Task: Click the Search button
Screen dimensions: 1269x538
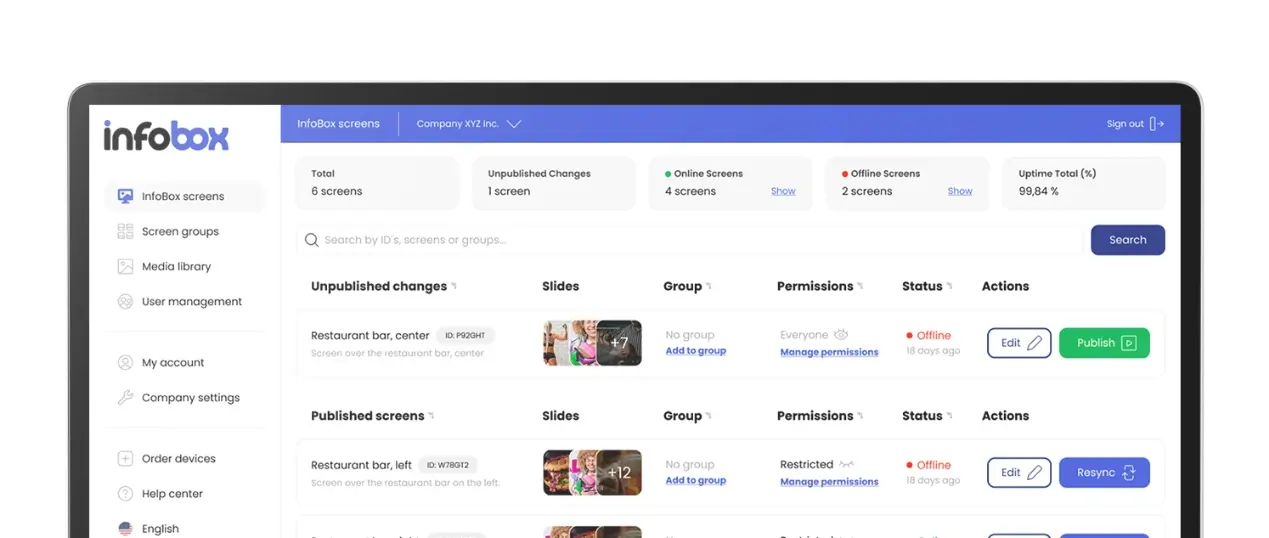Action: pyautogui.click(x=1127, y=240)
